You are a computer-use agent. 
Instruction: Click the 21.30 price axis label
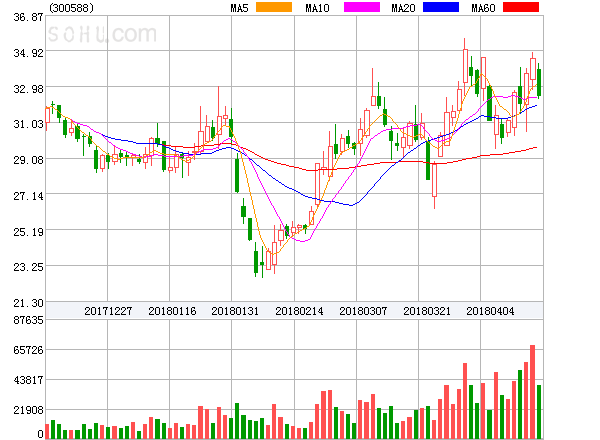click(28, 303)
